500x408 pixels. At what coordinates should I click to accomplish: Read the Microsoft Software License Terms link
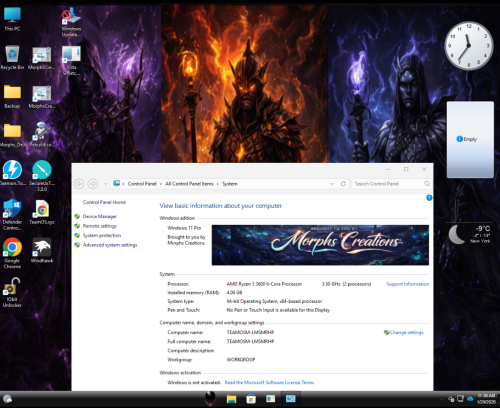(269, 382)
